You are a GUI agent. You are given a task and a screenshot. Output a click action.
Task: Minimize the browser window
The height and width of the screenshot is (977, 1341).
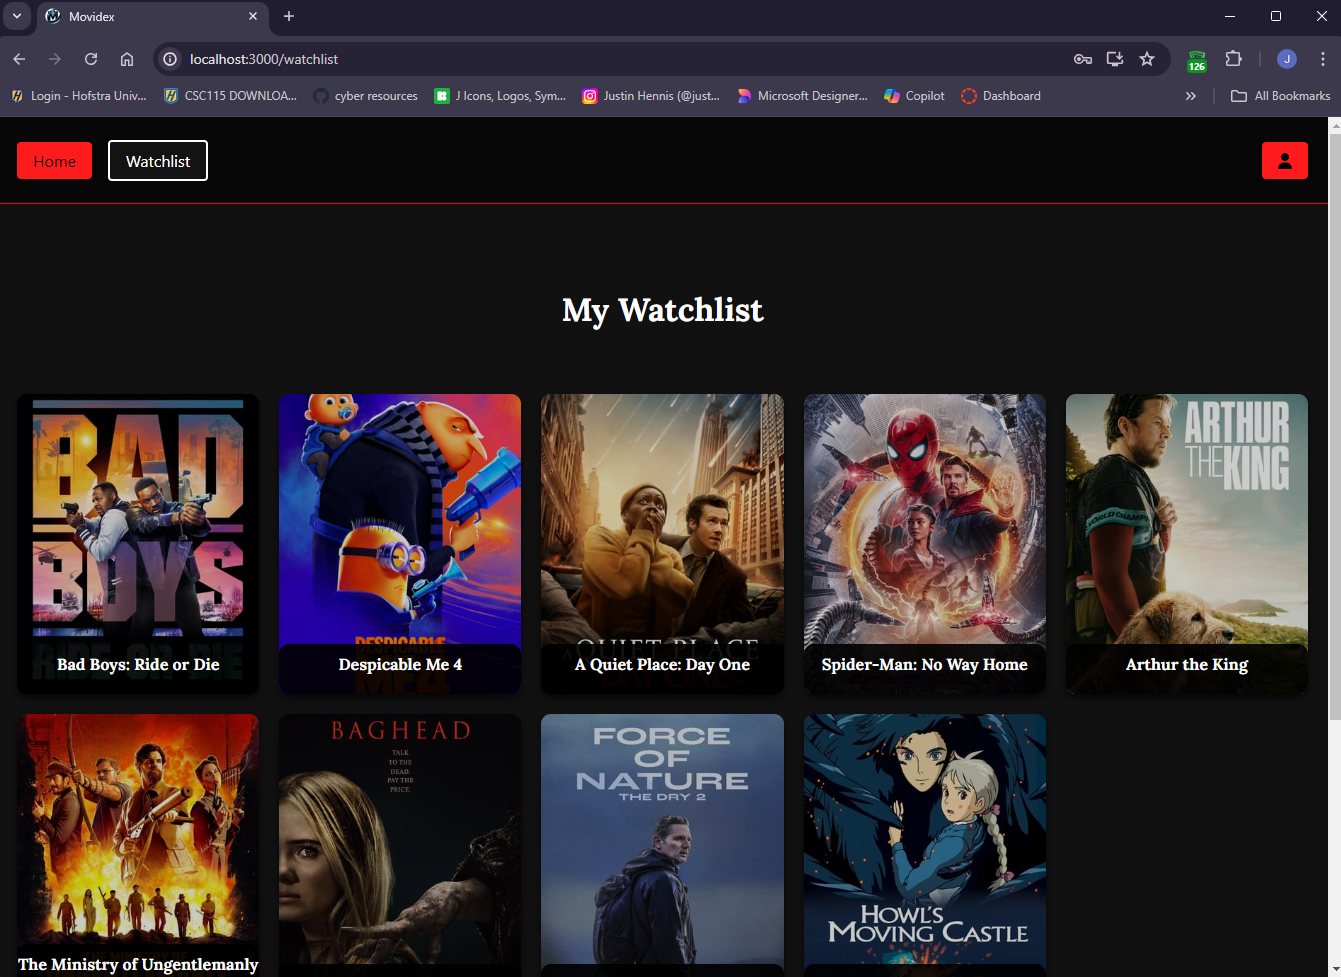pos(1230,16)
